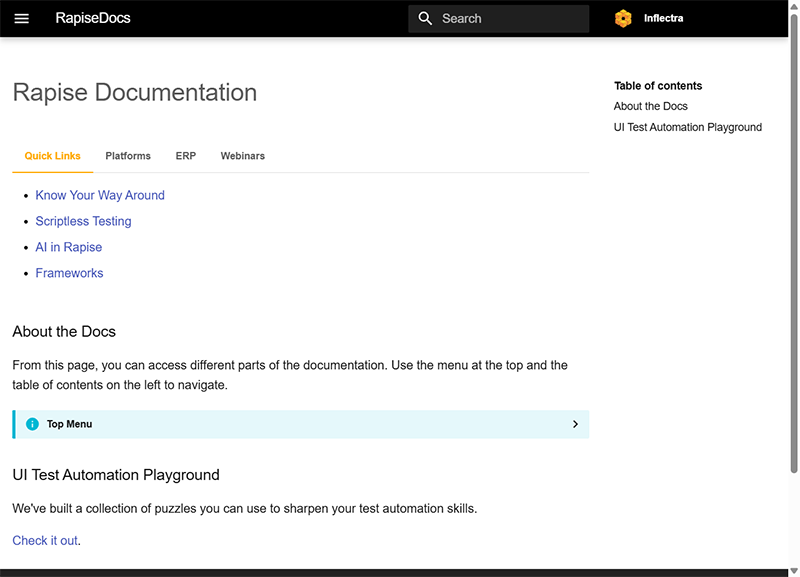Expand the Top Menu collapsible block
Screen dimensions: 800x577
pyautogui.click(x=300, y=424)
